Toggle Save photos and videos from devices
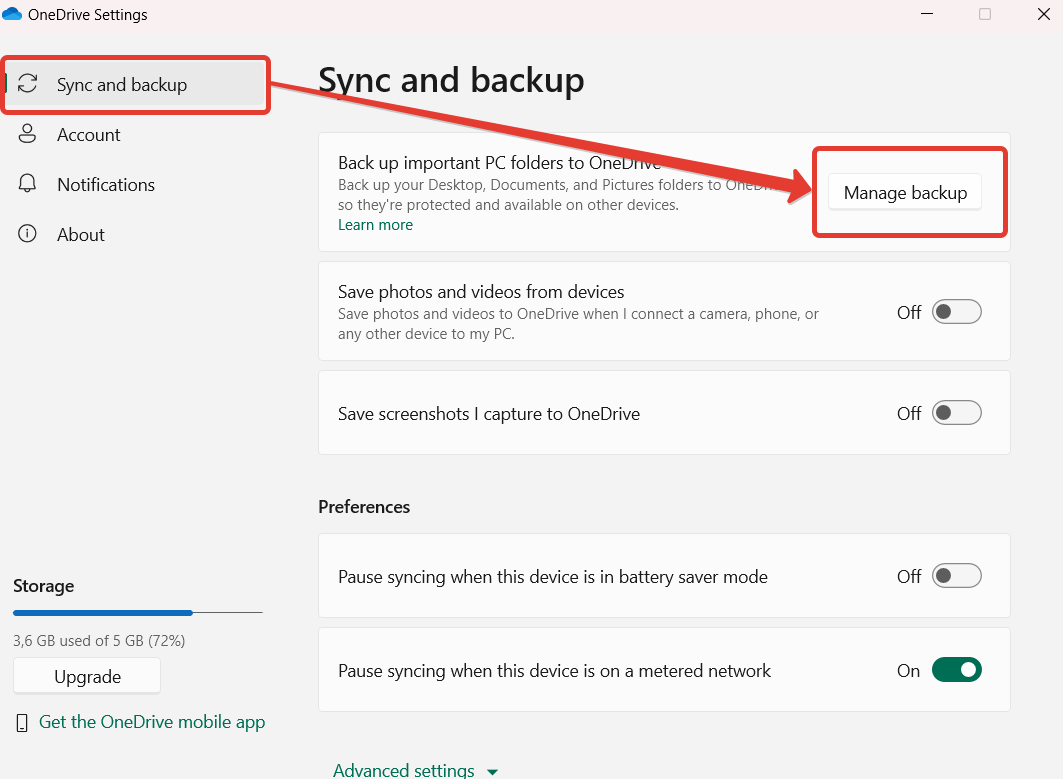1063x779 pixels. [x=956, y=312]
